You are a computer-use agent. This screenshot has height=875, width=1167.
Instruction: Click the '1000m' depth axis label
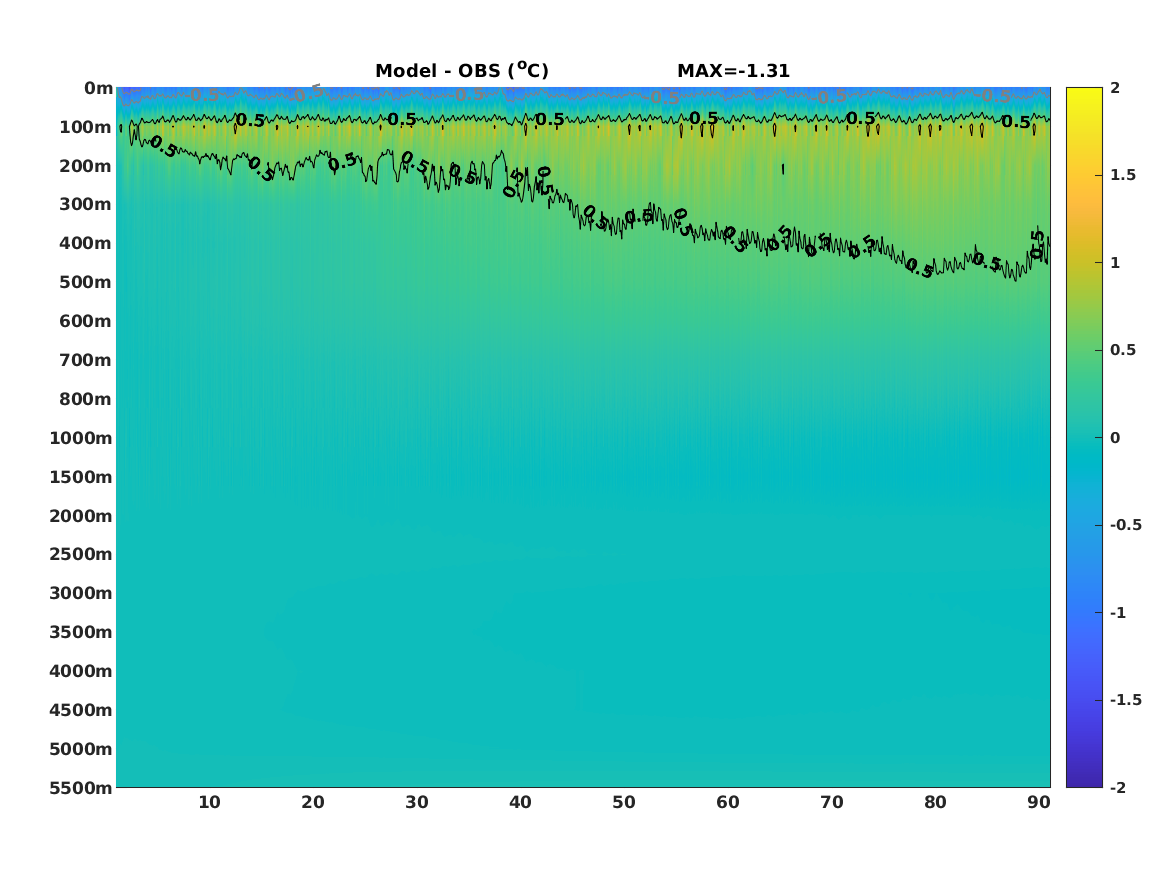click(81, 438)
